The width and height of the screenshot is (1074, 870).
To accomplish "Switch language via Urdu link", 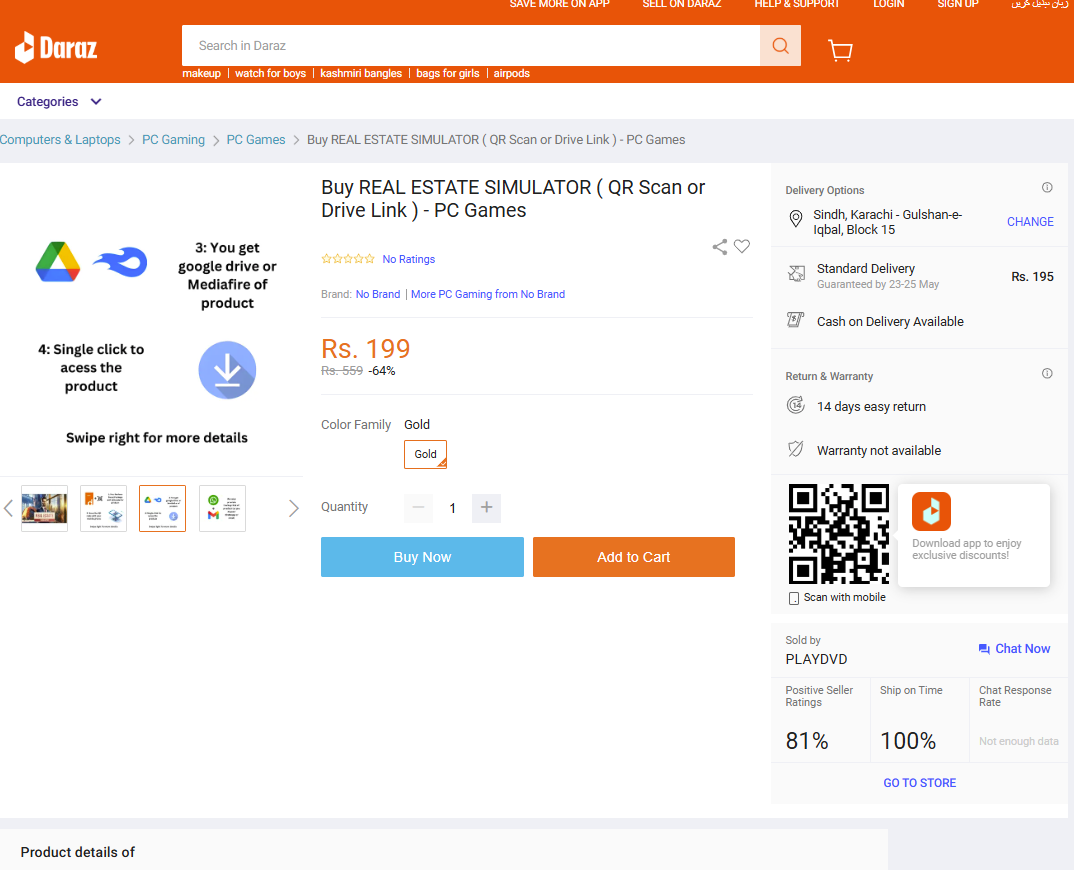I will [1039, 4].
